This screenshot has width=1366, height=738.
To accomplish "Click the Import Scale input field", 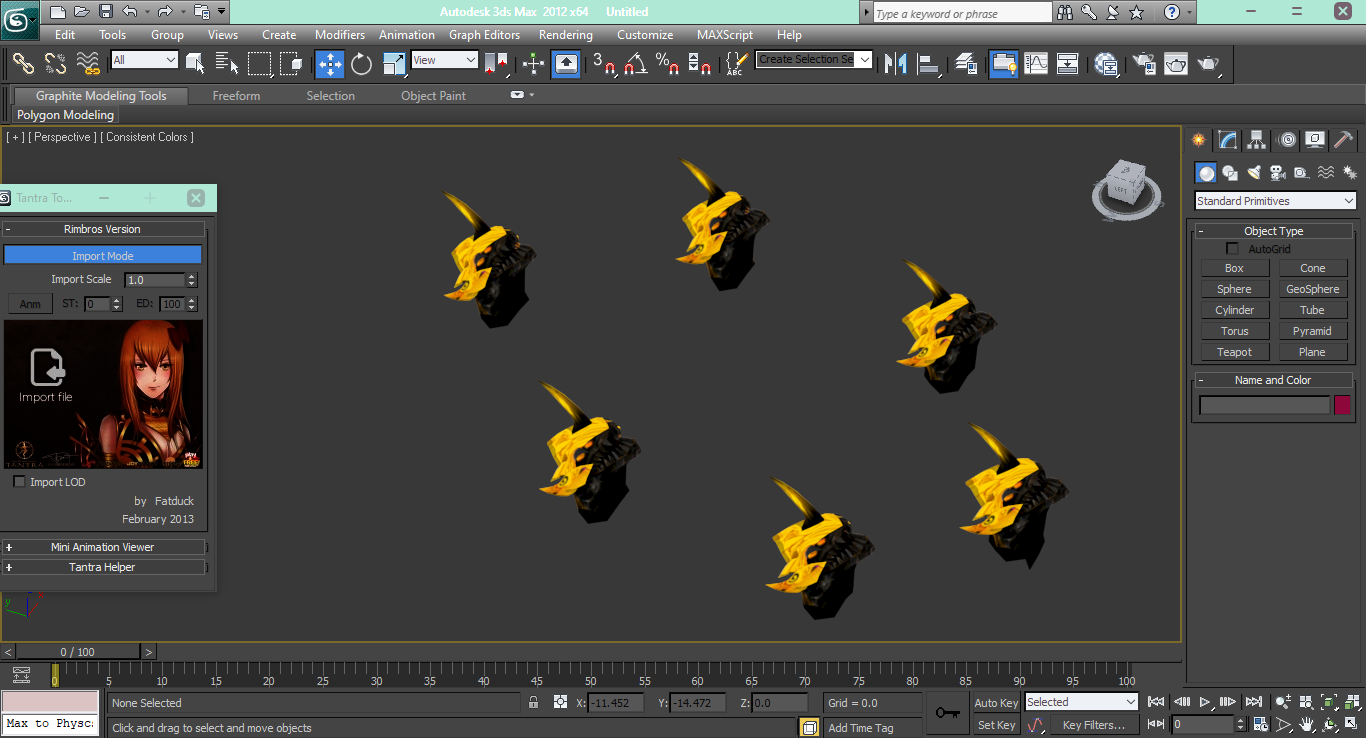I will pyautogui.click(x=155, y=280).
